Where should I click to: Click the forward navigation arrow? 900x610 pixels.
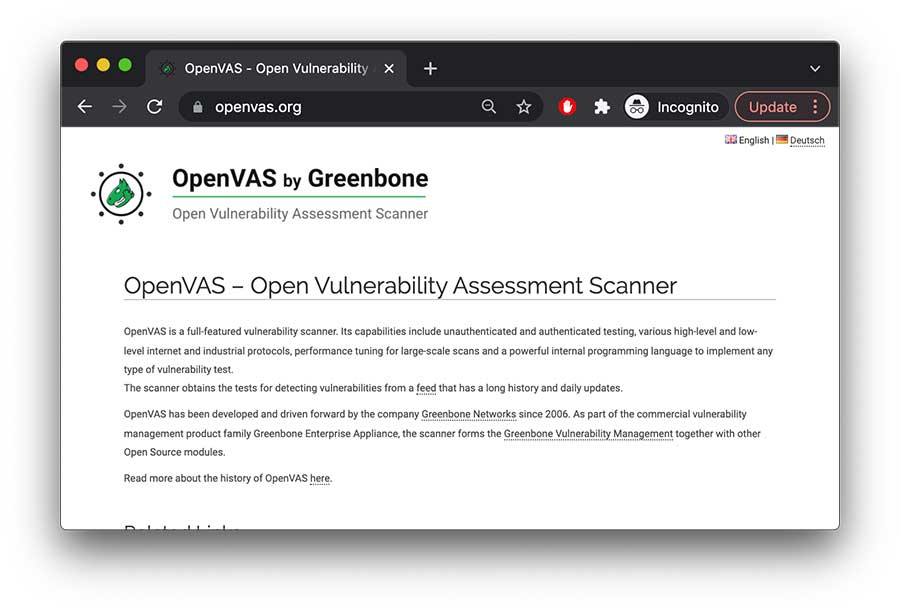[x=119, y=106]
